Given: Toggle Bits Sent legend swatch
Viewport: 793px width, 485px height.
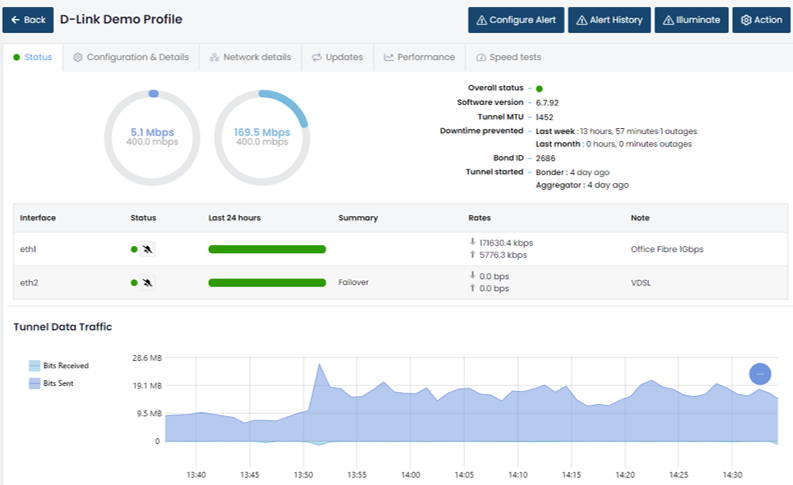Looking at the screenshot, I should 34,383.
